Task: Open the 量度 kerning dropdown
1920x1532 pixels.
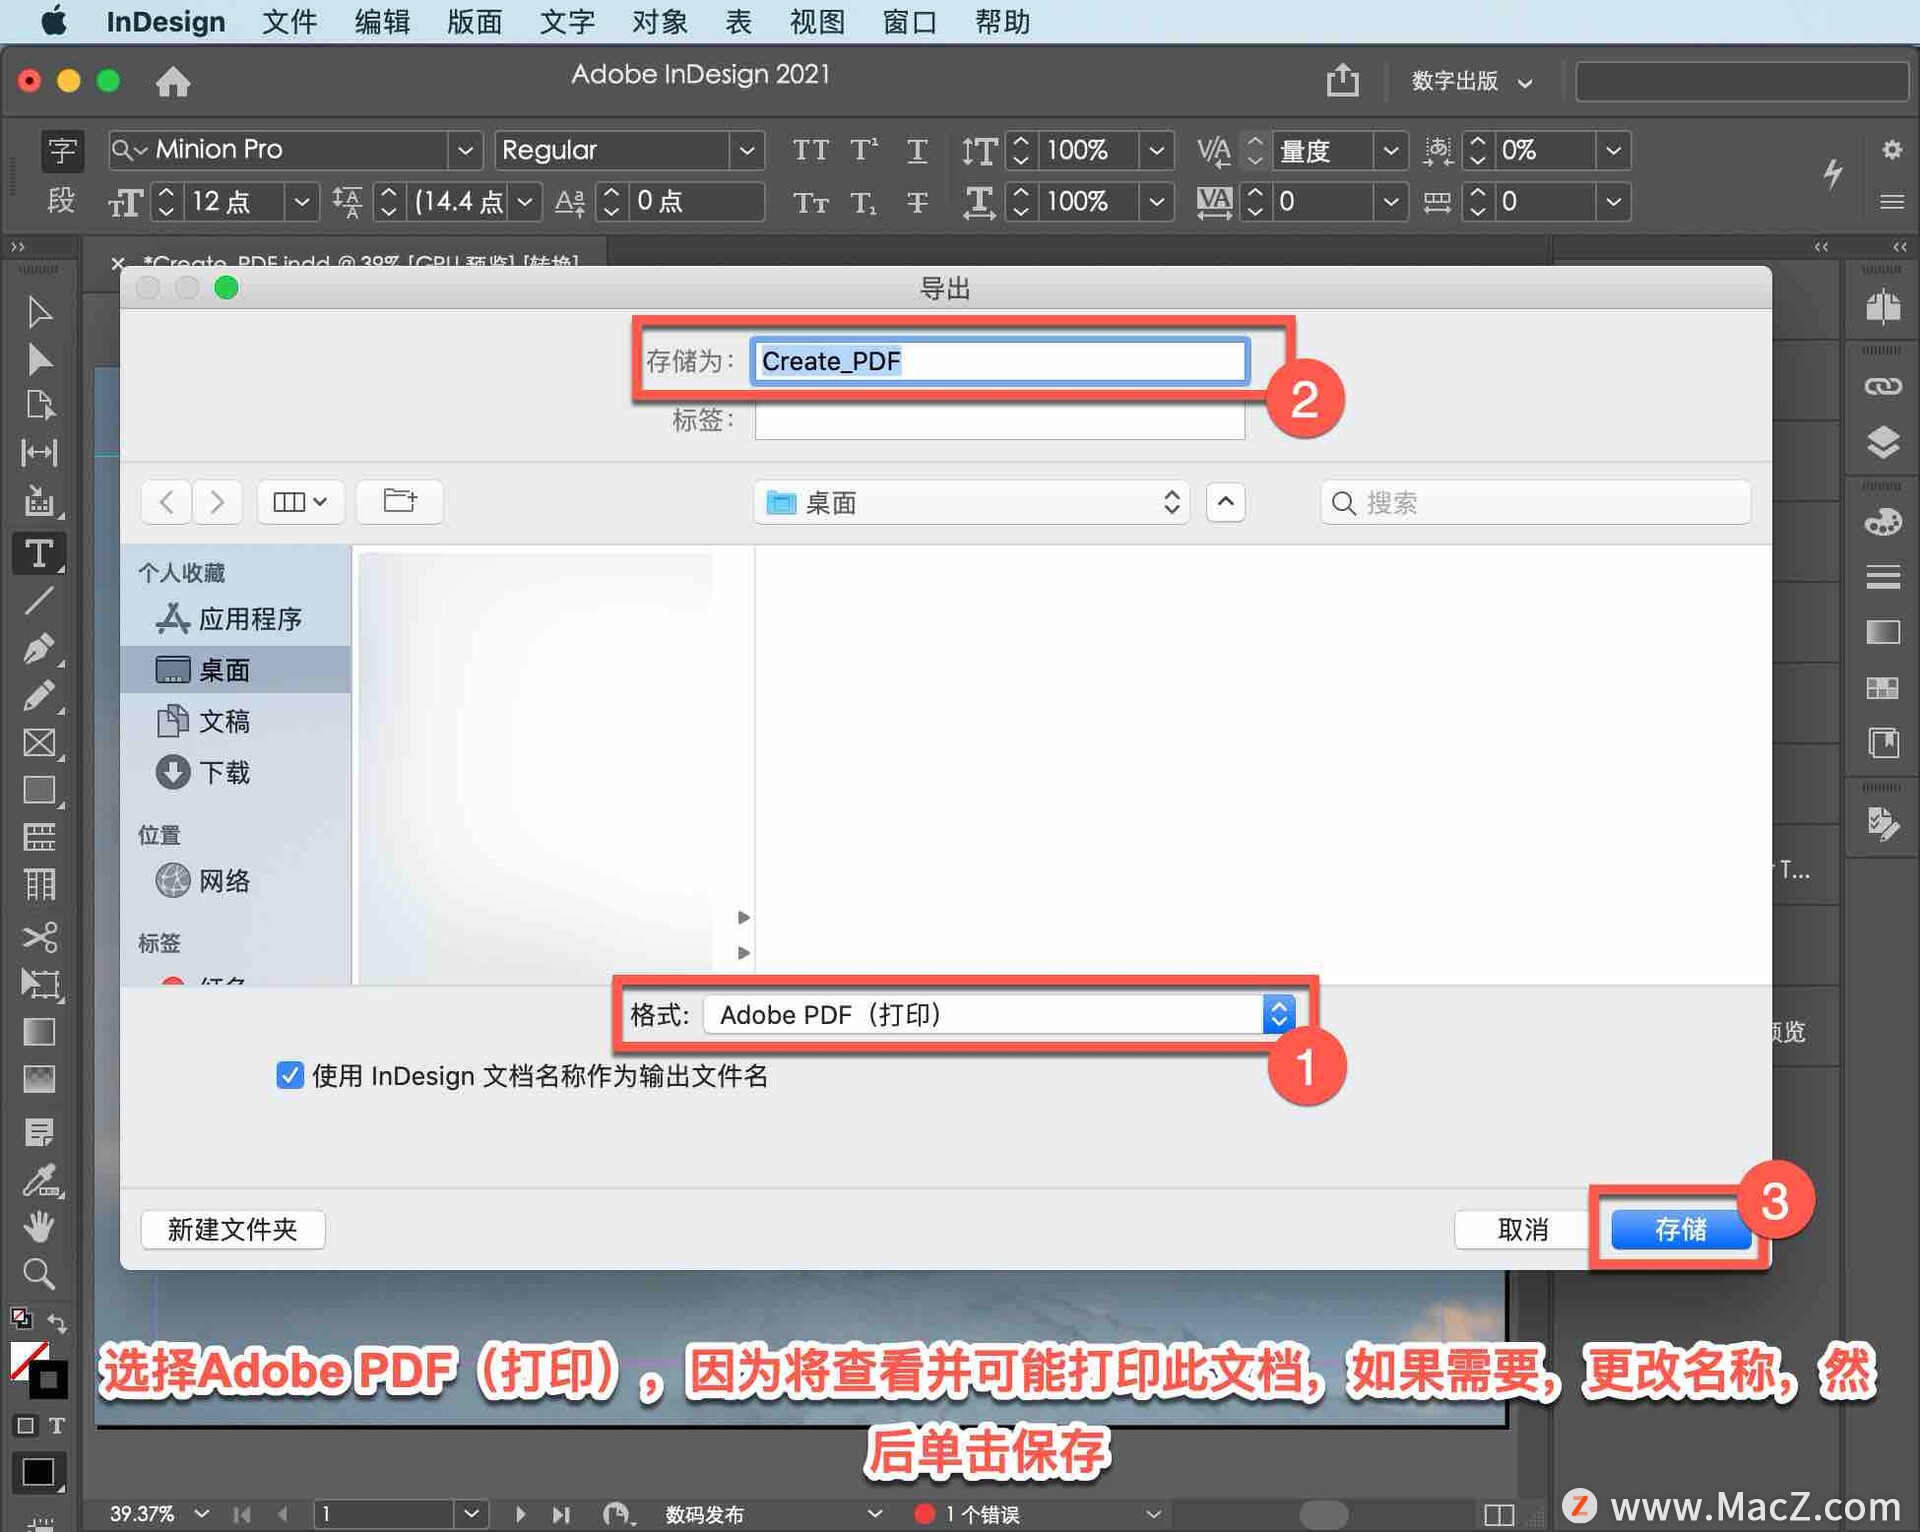Action: pyautogui.click(x=1390, y=150)
